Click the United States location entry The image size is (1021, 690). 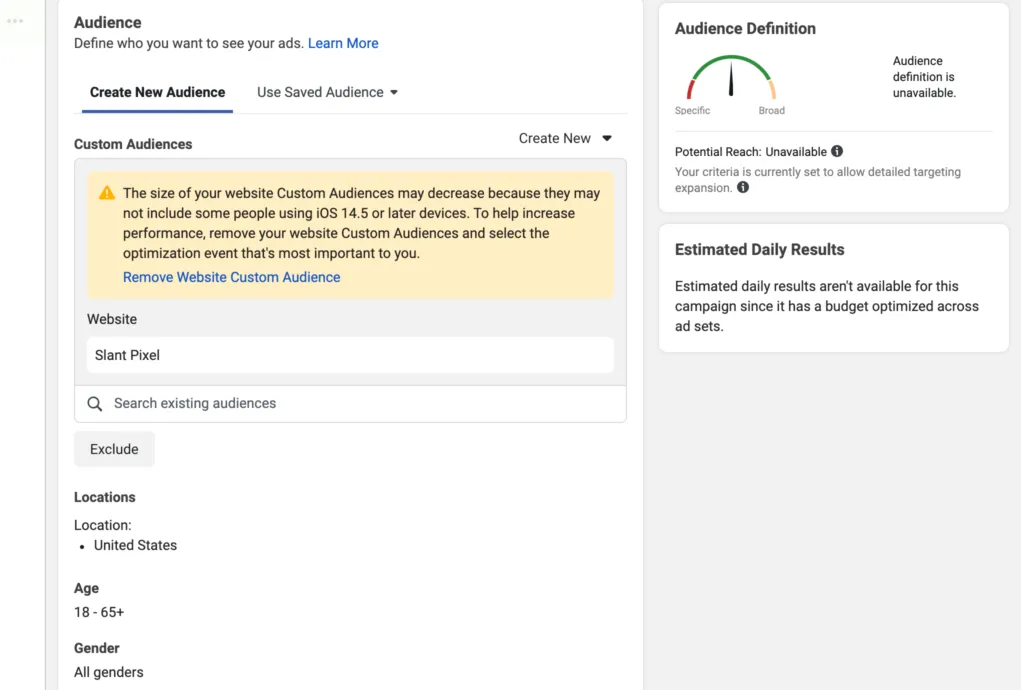(x=135, y=545)
